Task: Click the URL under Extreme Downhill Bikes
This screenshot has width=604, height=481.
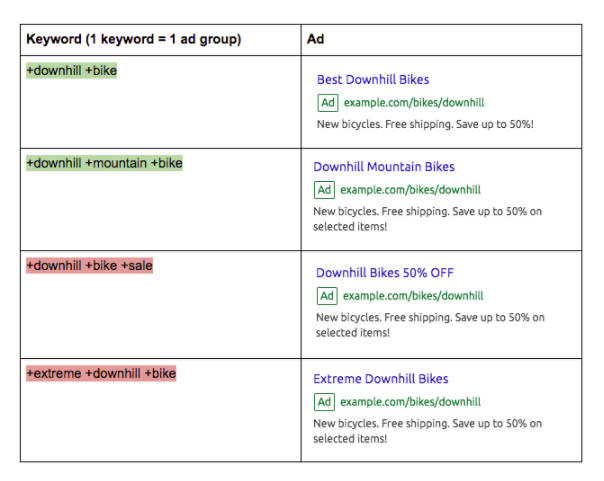Action: pos(410,401)
